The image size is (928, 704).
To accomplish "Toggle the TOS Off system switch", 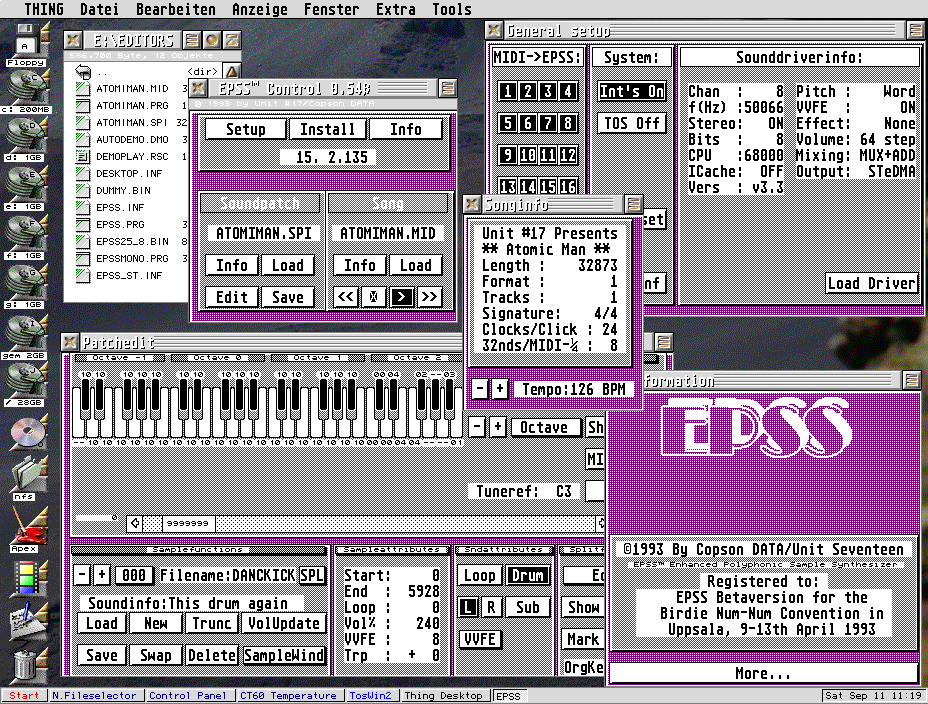I will pos(631,123).
